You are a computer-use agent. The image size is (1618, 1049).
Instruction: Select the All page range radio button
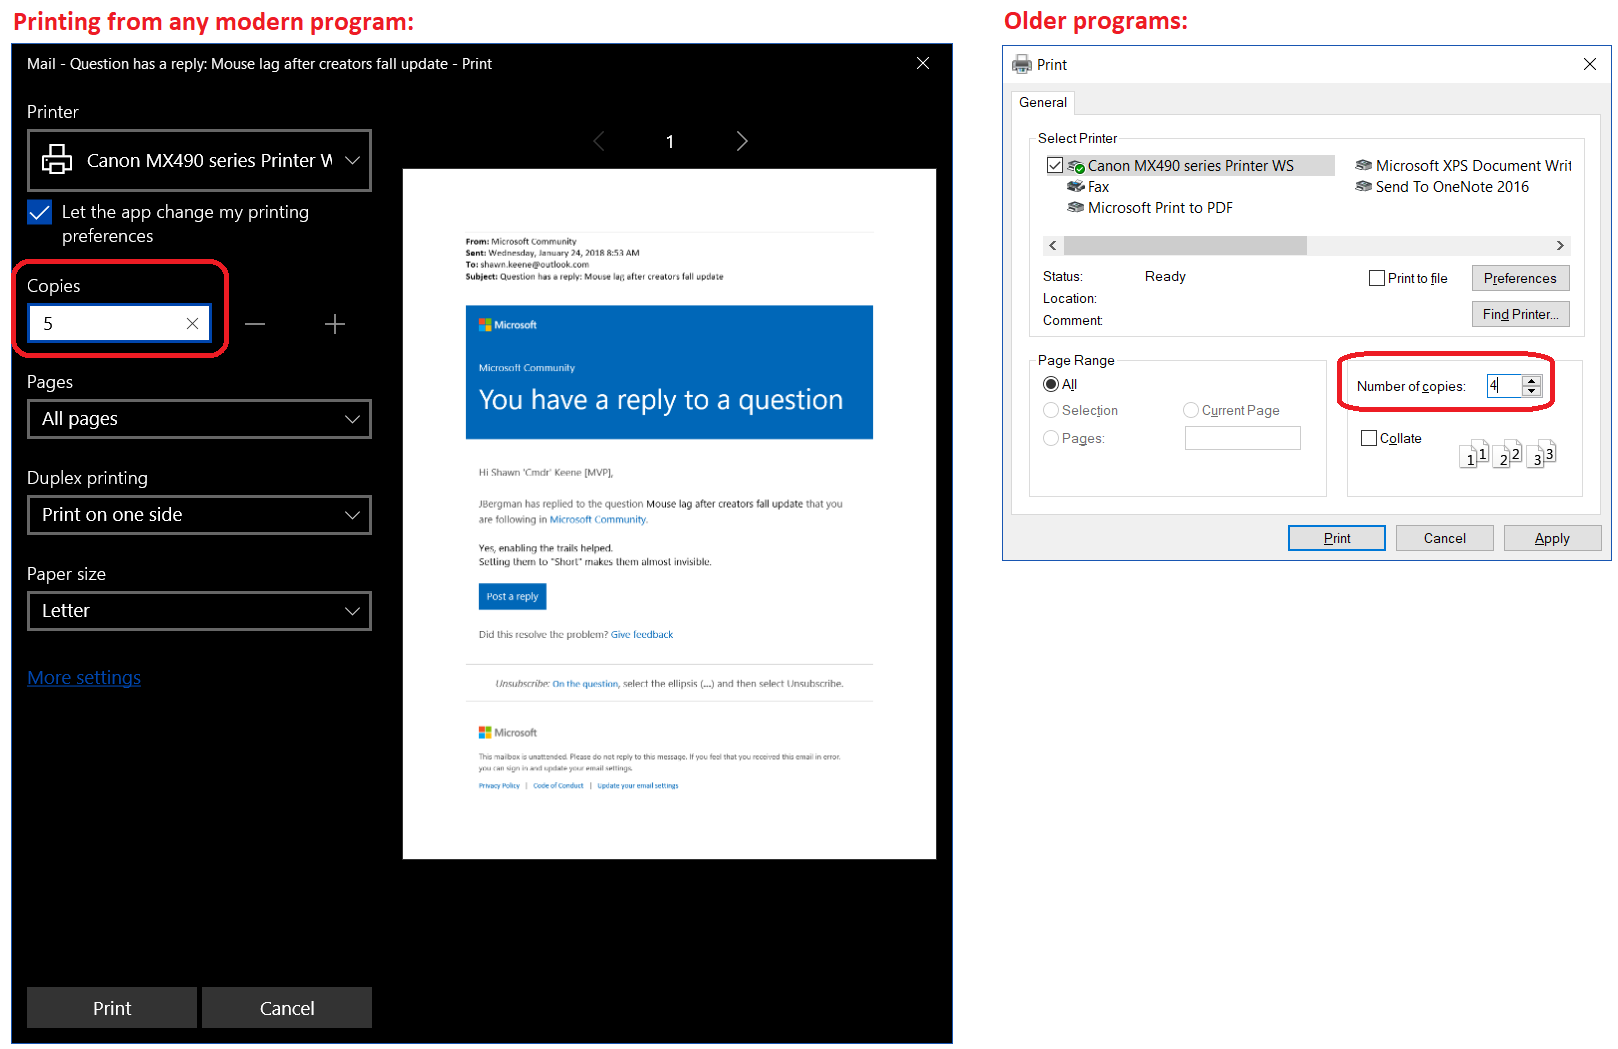point(1051,384)
